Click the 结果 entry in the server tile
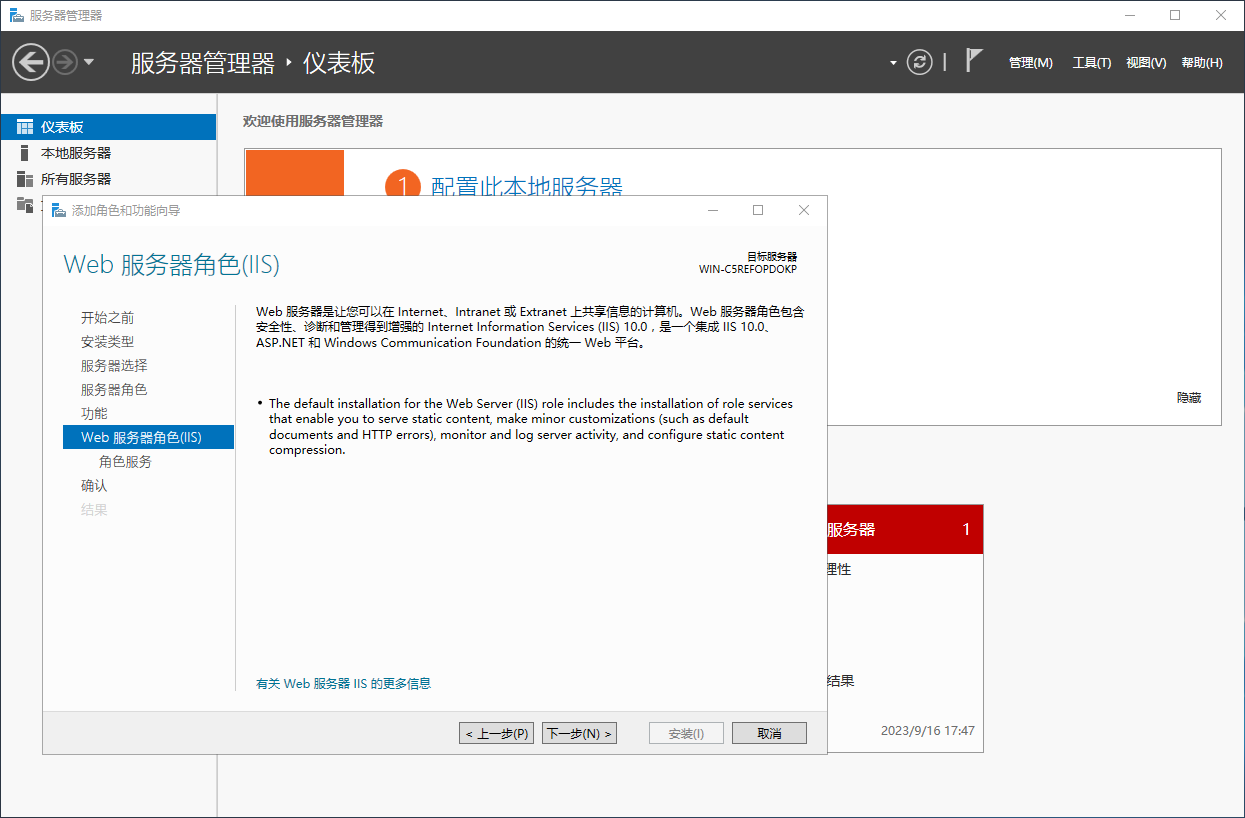 click(x=841, y=681)
